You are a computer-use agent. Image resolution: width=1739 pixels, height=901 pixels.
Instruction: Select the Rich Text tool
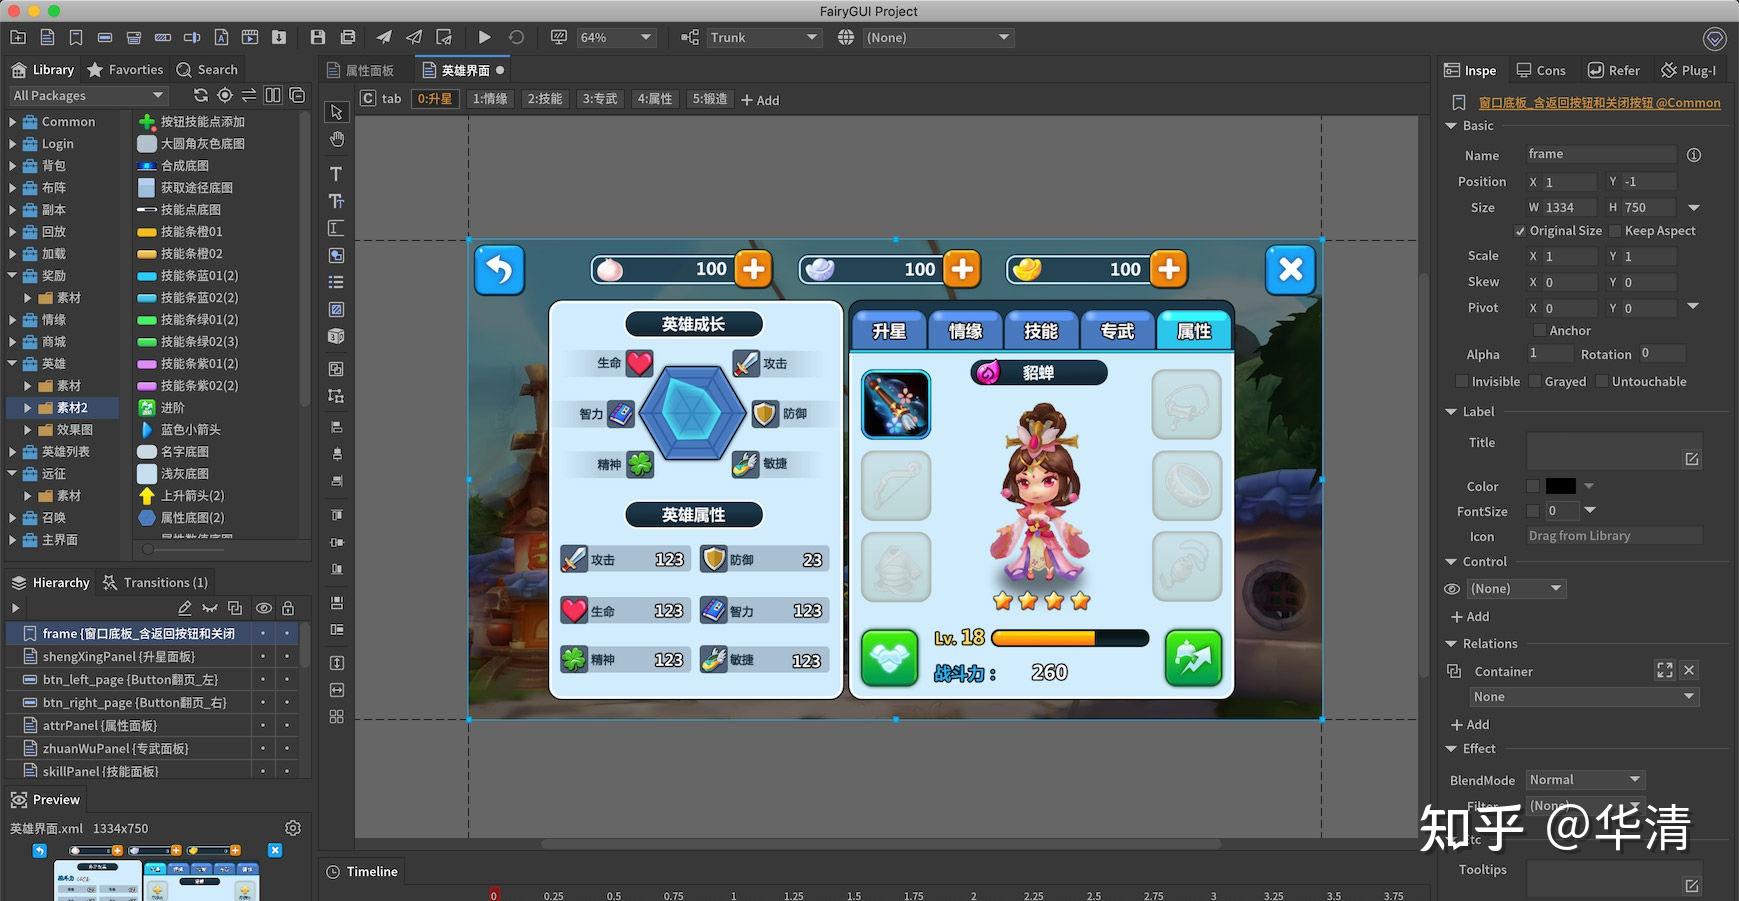tap(336, 200)
